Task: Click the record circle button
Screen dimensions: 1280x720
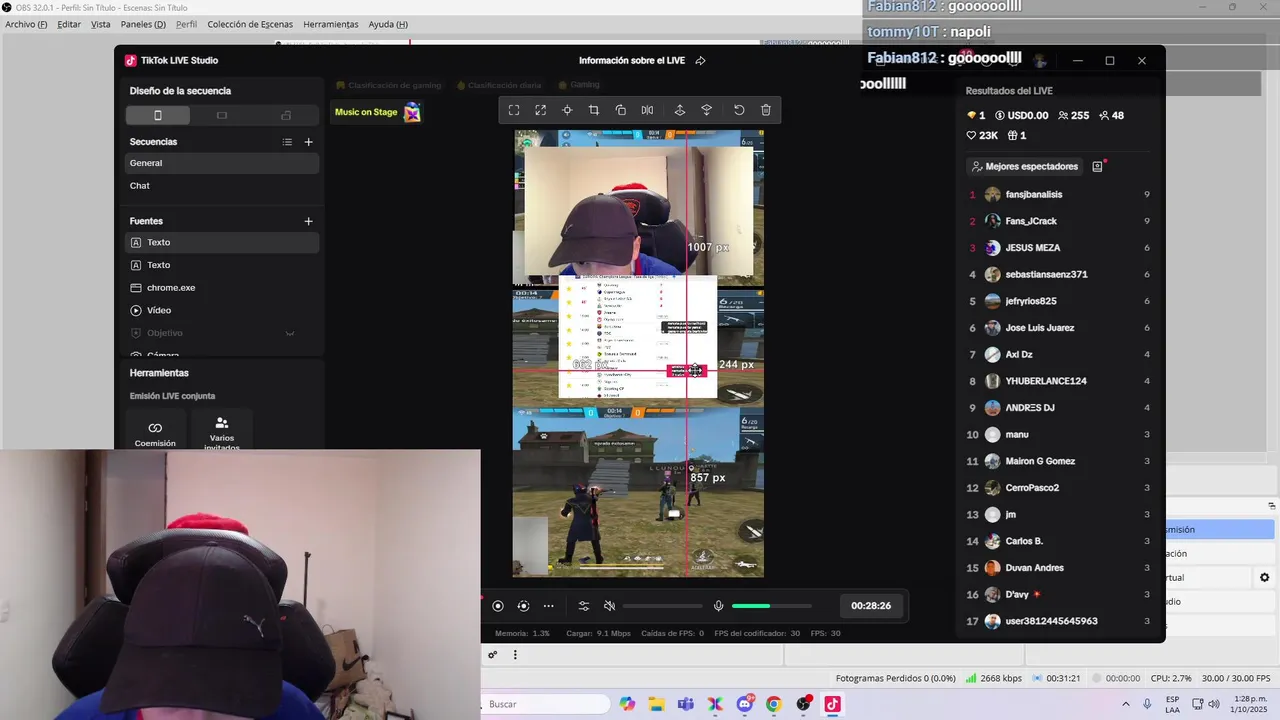Action: coord(497,606)
